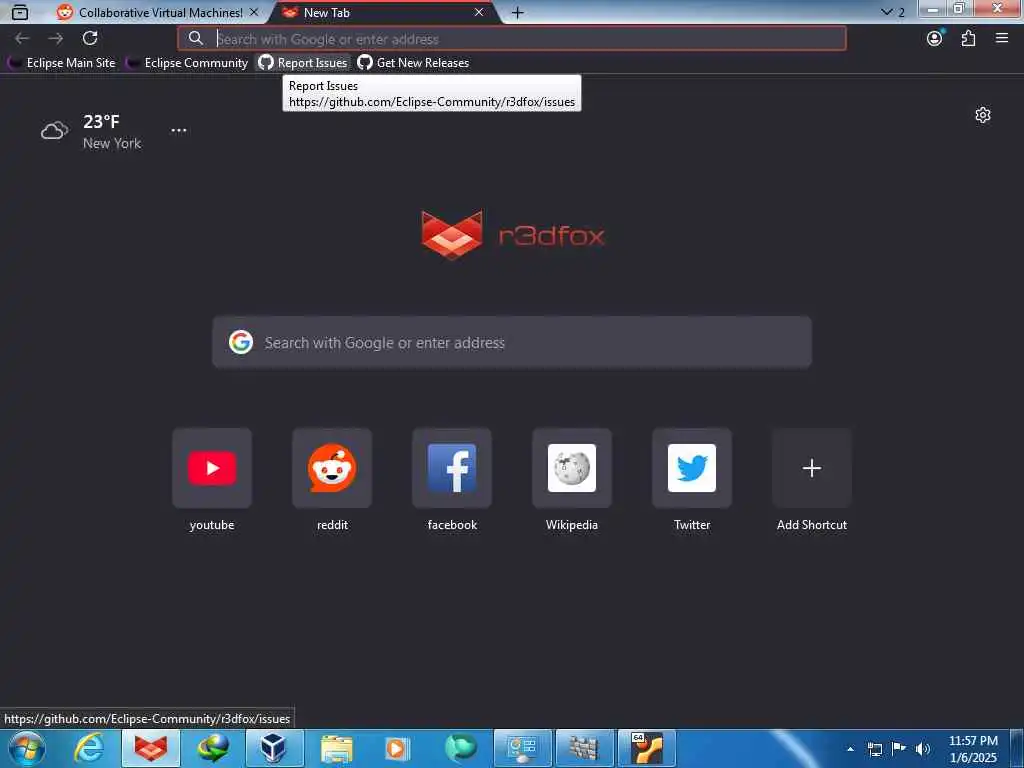Click the teal sphere taskbar icon
This screenshot has width=1024, height=768.
(x=460, y=748)
